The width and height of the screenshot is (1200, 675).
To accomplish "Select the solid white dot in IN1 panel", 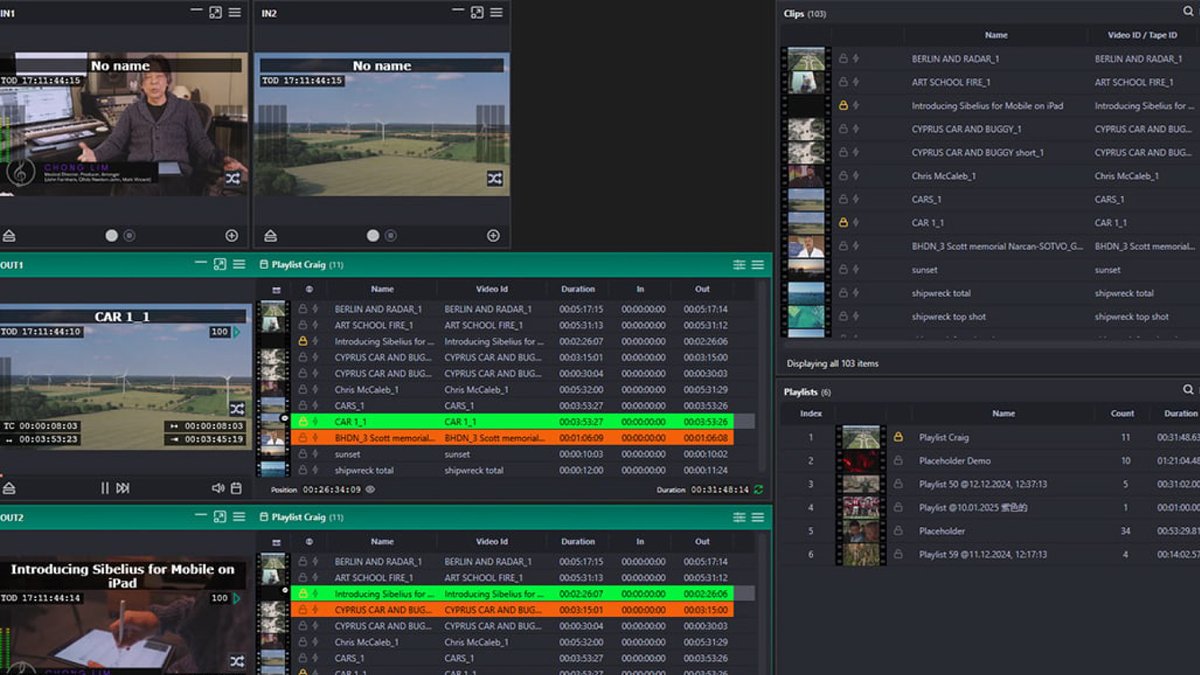I will 112,236.
